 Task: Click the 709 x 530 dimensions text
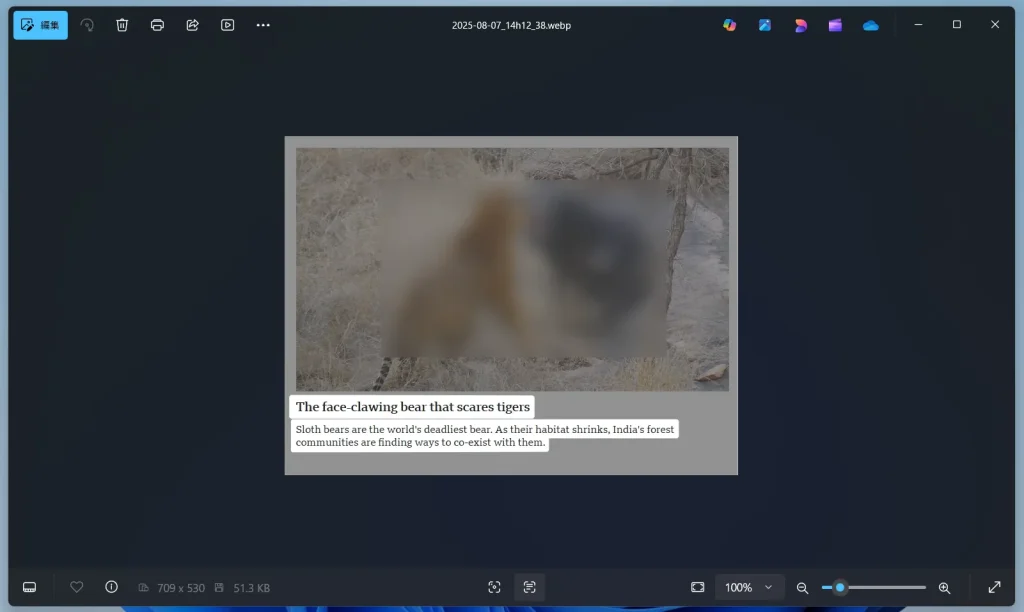point(181,588)
